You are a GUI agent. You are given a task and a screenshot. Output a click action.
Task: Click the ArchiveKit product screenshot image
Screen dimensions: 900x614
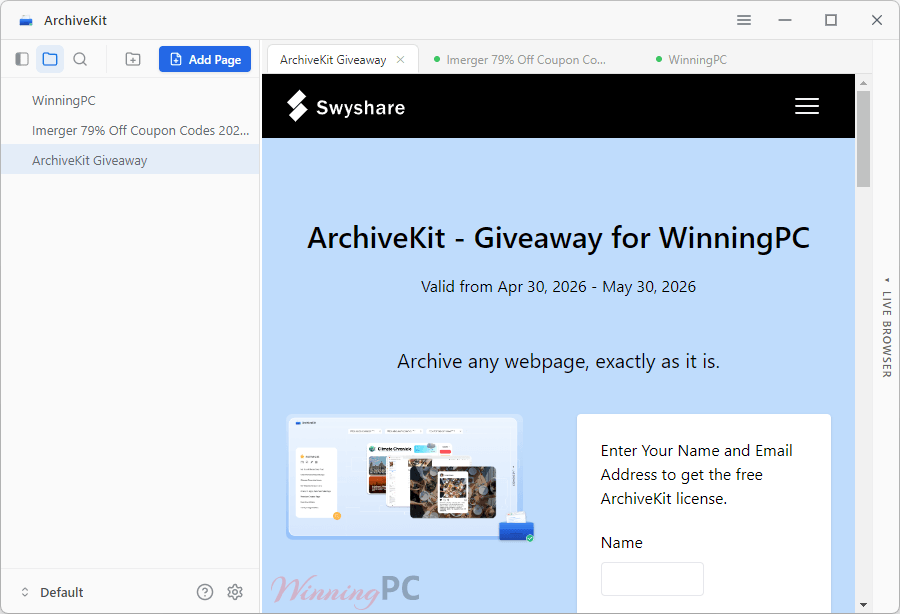[x=410, y=478]
